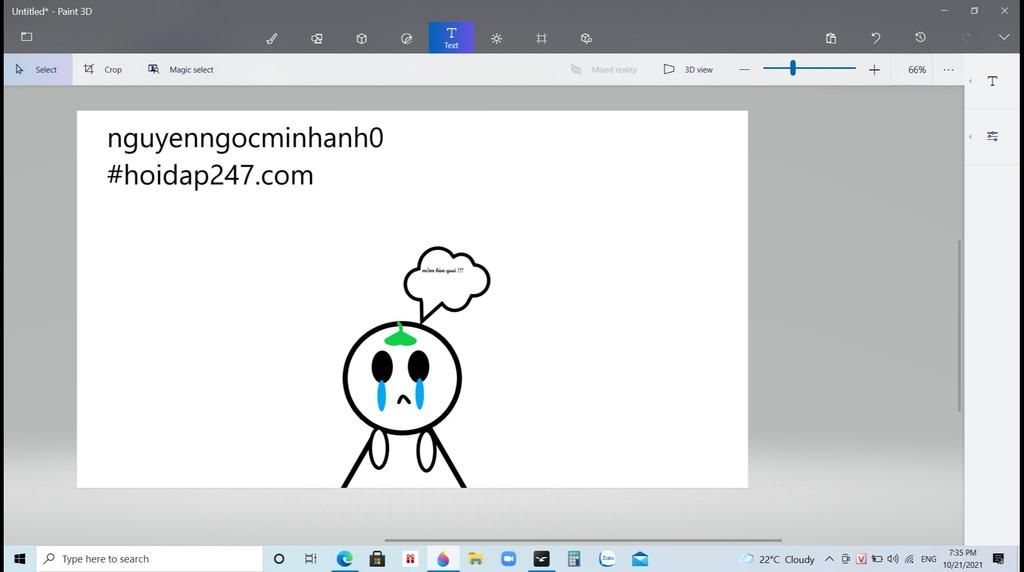Image resolution: width=1024 pixels, height=572 pixels.
Task: Undo the last action
Action: (876, 38)
